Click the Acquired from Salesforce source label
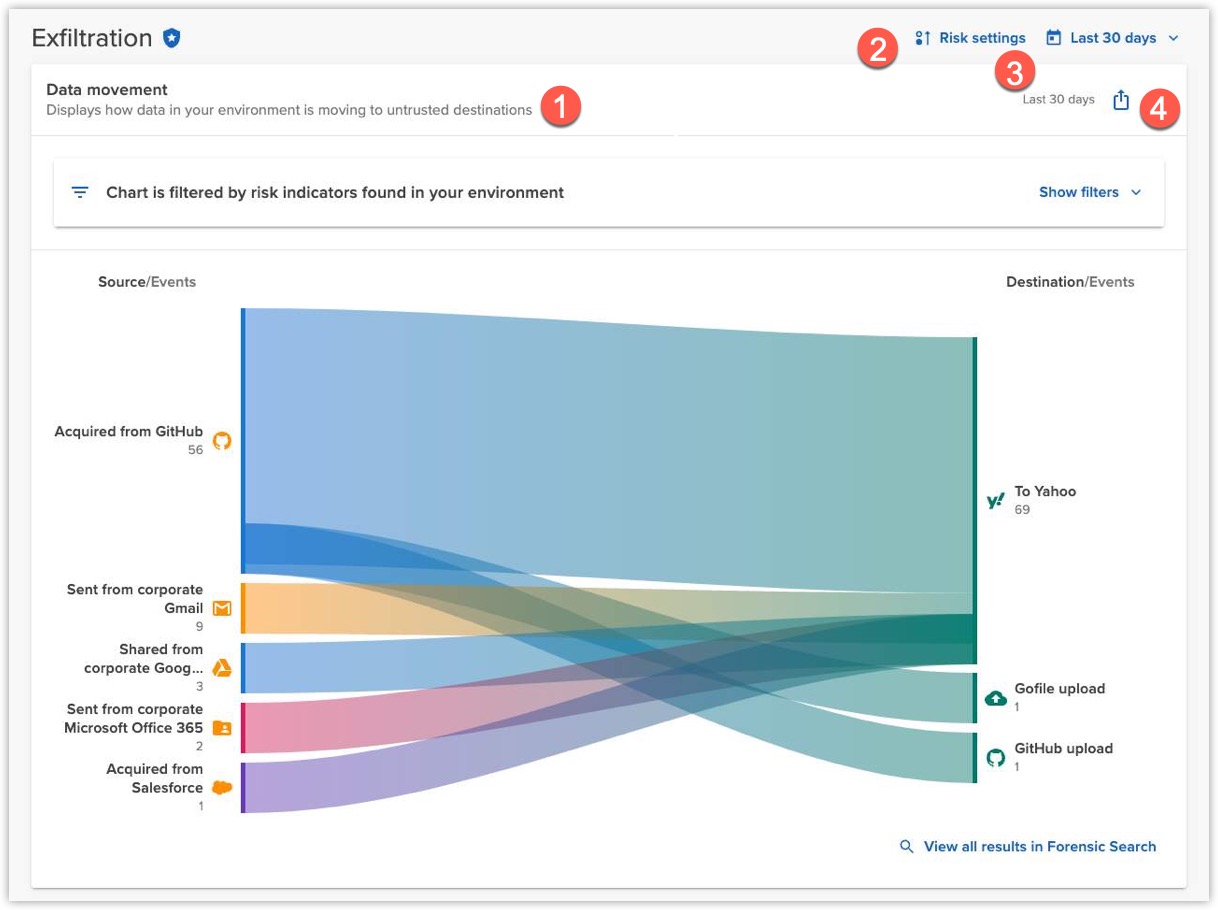This screenshot has width=1218, height=910. pos(155,777)
